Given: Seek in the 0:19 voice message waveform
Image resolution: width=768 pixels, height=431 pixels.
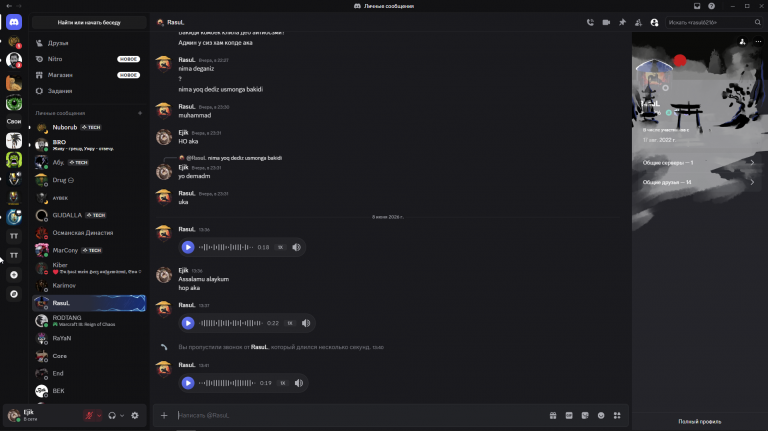Looking at the screenshot, I should [227, 383].
